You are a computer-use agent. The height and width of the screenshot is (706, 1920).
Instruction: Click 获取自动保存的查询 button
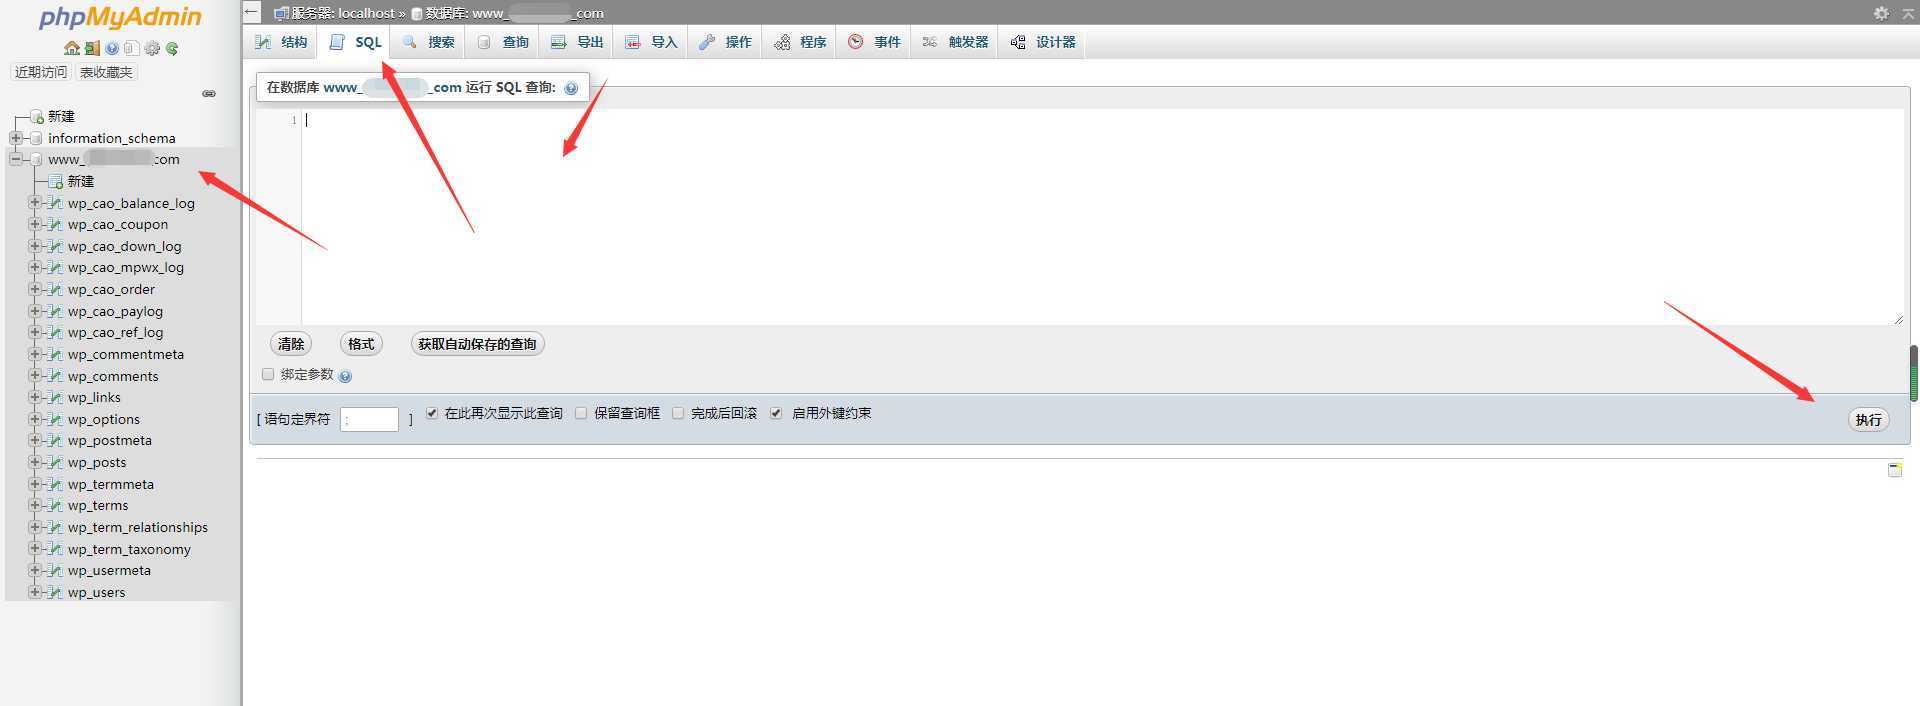[x=477, y=344]
